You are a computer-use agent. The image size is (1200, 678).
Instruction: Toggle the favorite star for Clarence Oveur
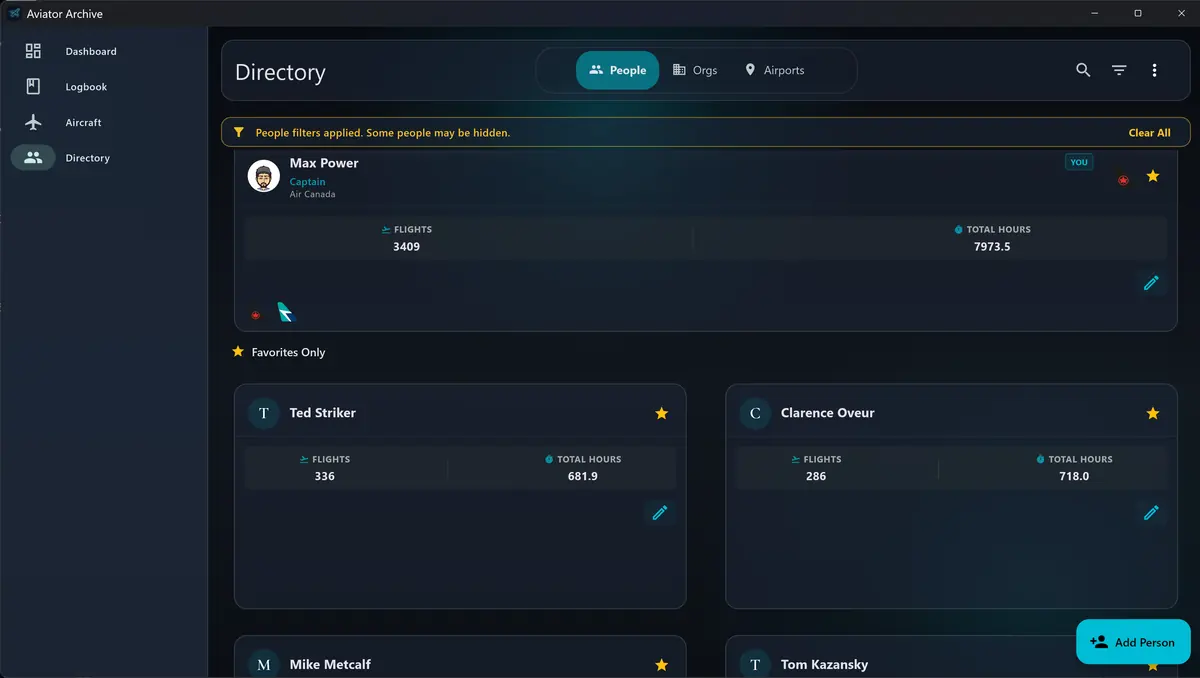1153,413
